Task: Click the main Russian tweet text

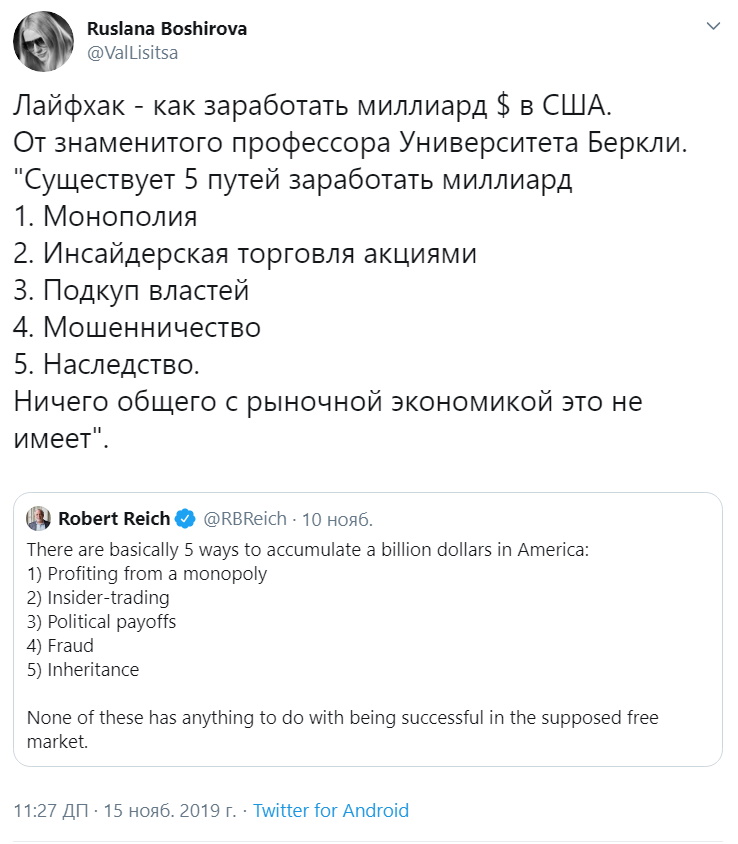Action: (350, 271)
